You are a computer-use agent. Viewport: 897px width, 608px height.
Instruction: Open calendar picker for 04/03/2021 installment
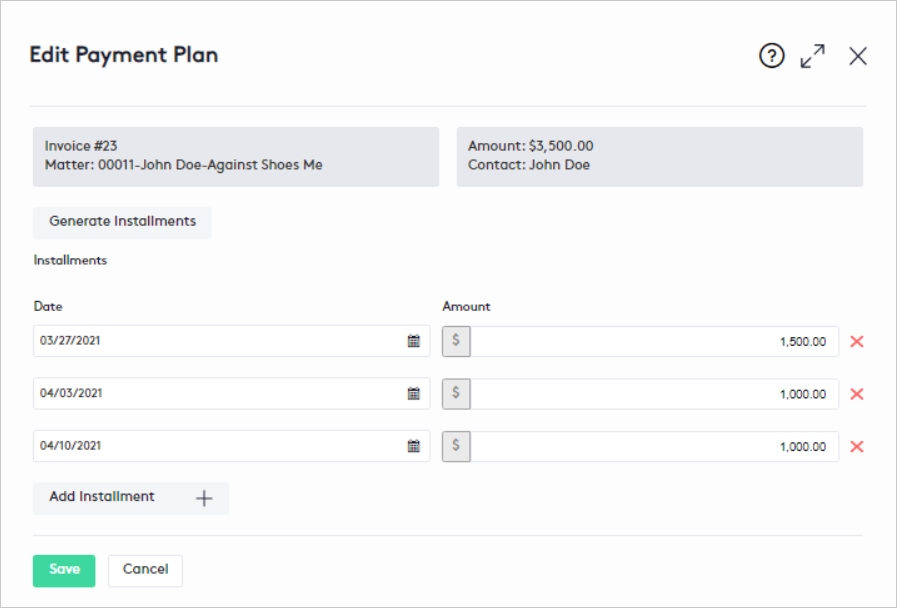pos(413,394)
